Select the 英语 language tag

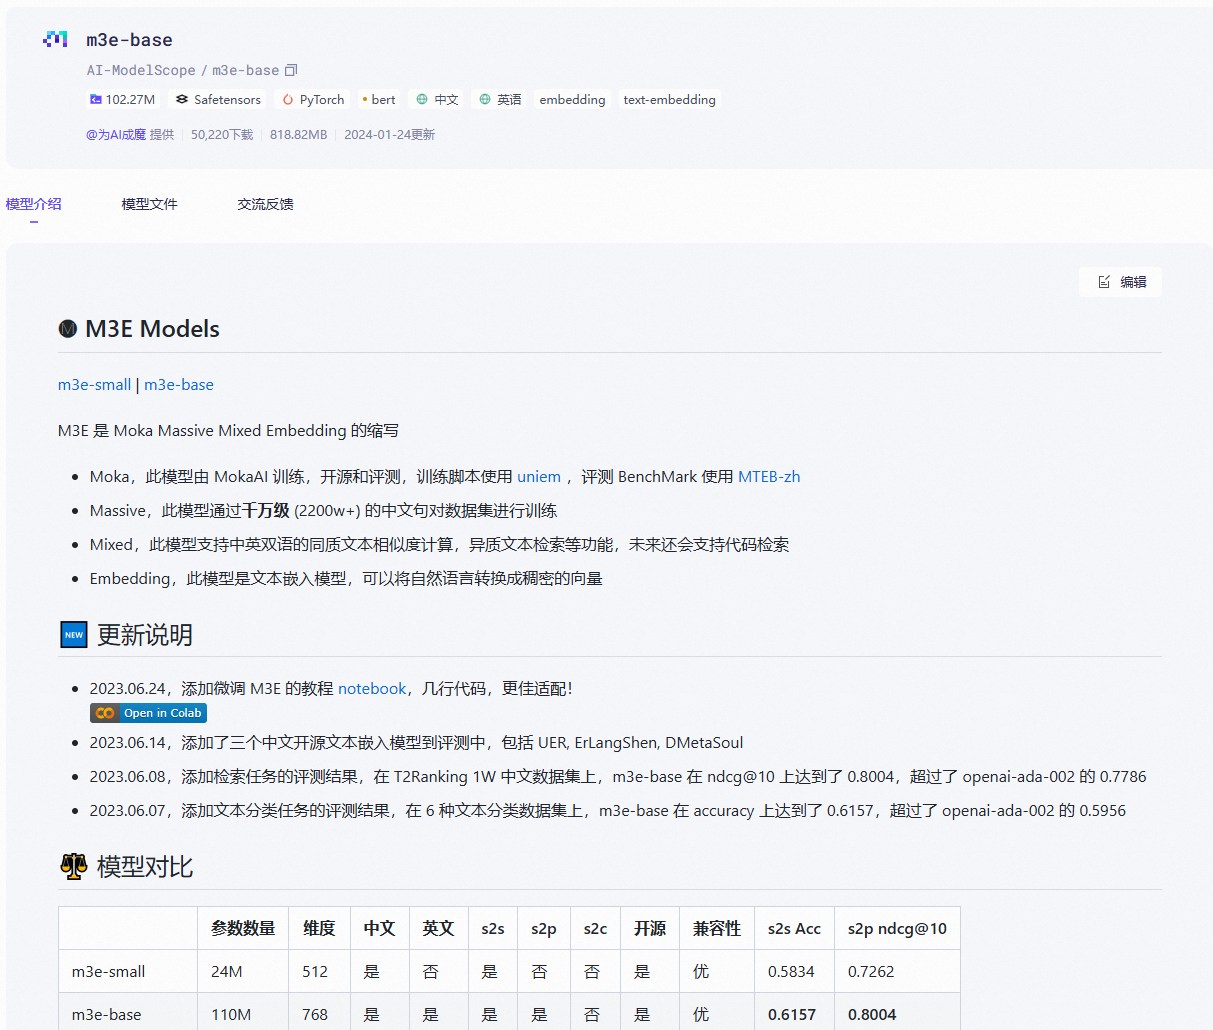[x=500, y=99]
